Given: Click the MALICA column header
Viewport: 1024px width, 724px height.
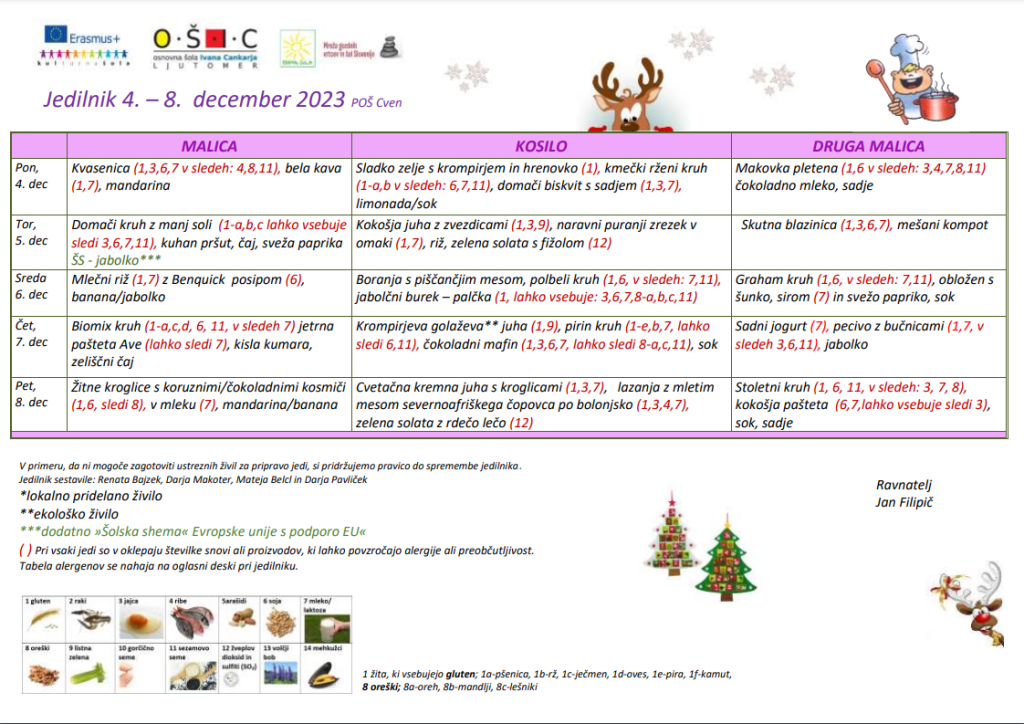Looking at the screenshot, I should [209, 146].
